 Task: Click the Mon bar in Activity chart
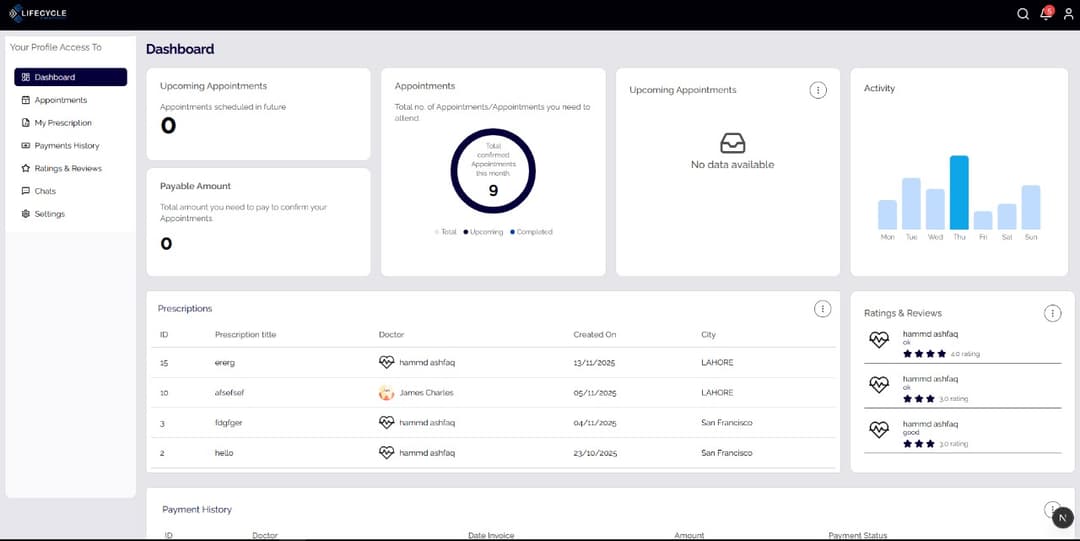tap(887, 215)
